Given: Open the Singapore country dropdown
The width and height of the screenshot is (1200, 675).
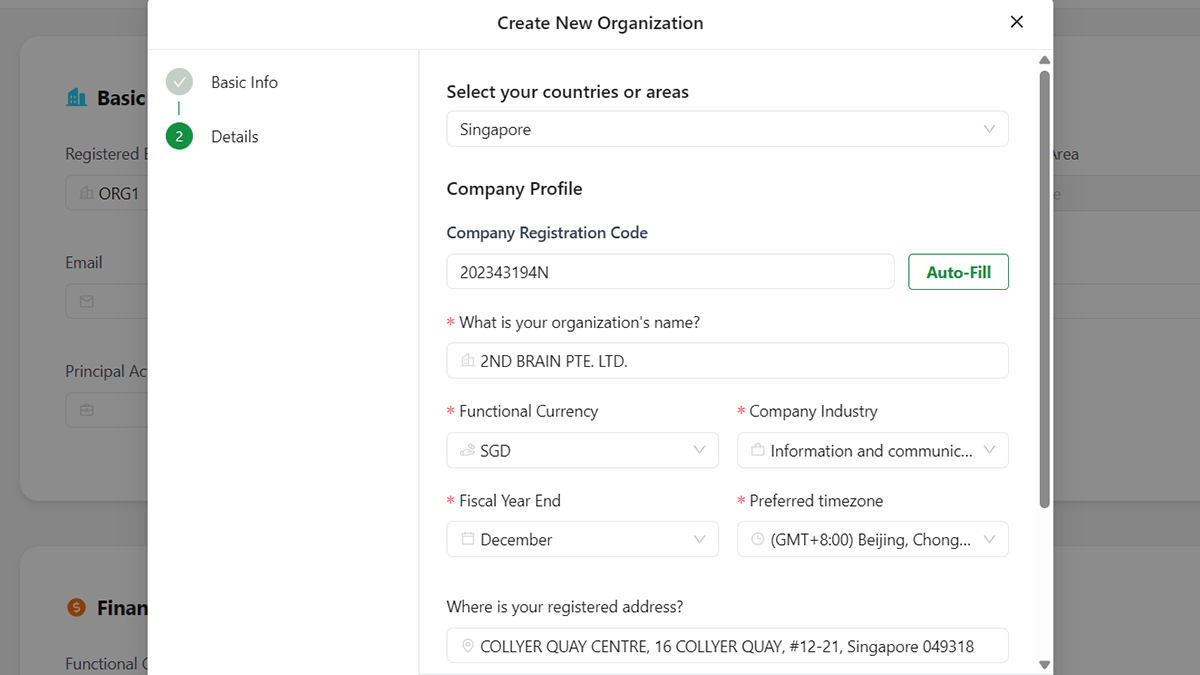Looking at the screenshot, I should pos(727,129).
